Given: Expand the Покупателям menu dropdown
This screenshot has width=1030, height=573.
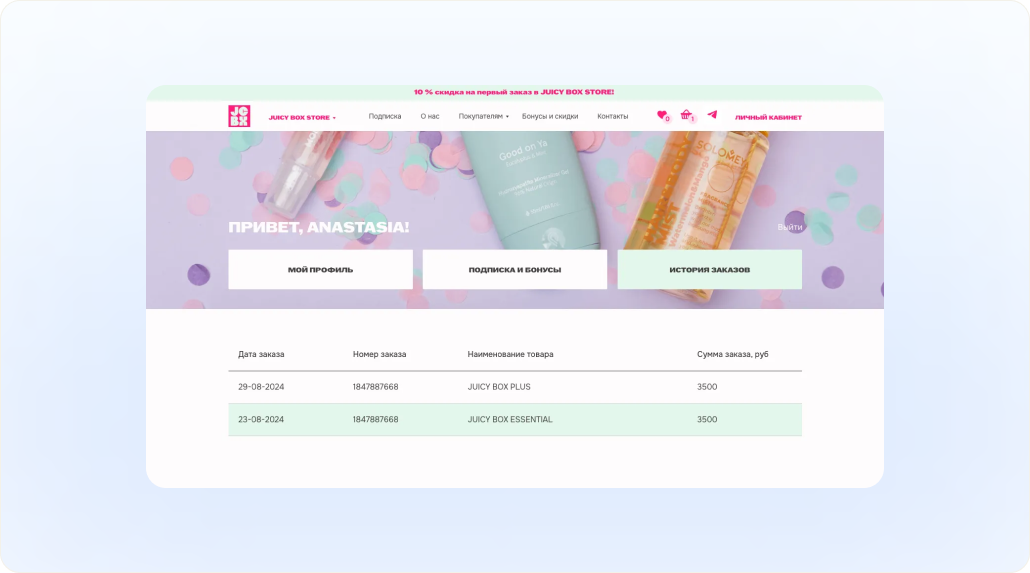Looking at the screenshot, I should pos(483,116).
